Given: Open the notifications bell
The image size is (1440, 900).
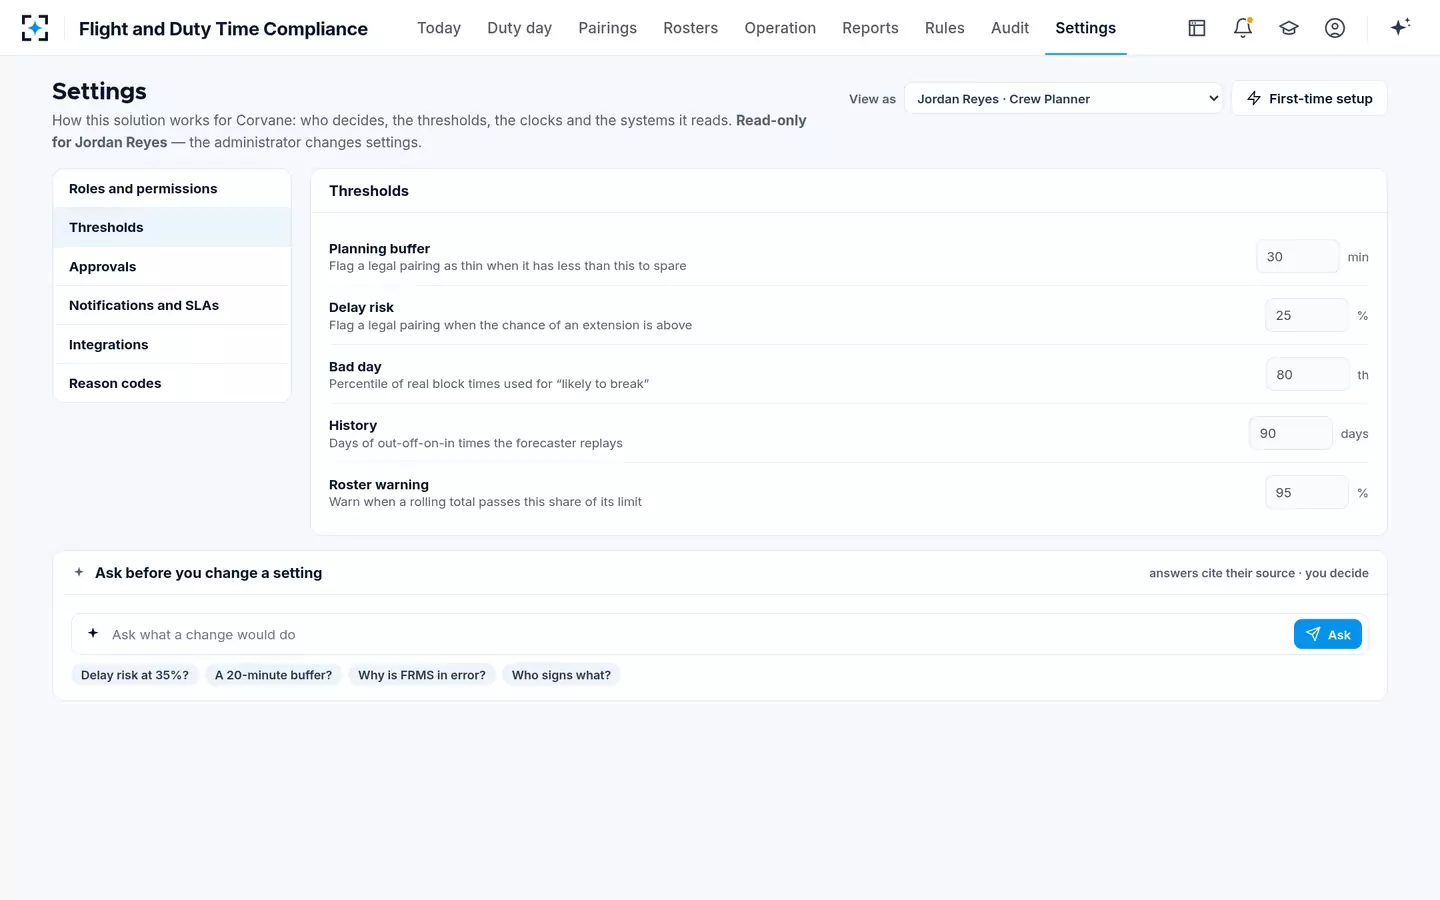Looking at the screenshot, I should click(x=1243, y=28).
